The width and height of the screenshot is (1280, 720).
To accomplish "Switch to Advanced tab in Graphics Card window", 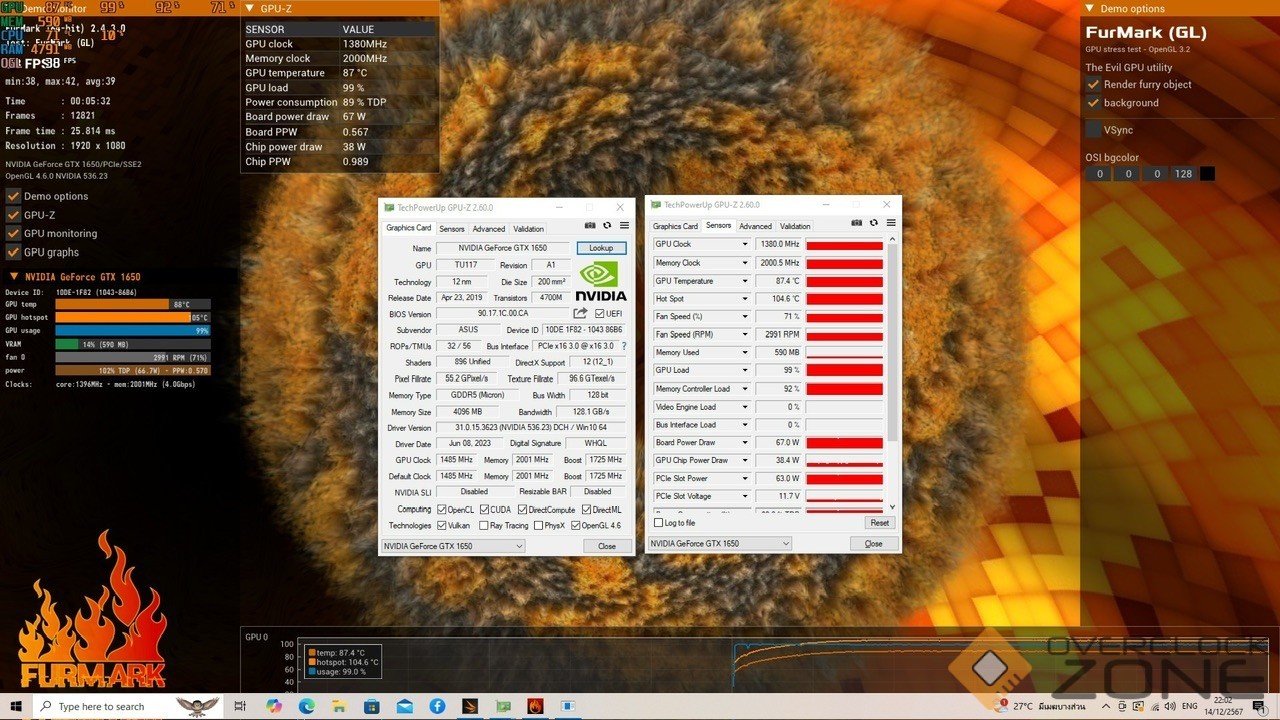I will click(488, 229).
